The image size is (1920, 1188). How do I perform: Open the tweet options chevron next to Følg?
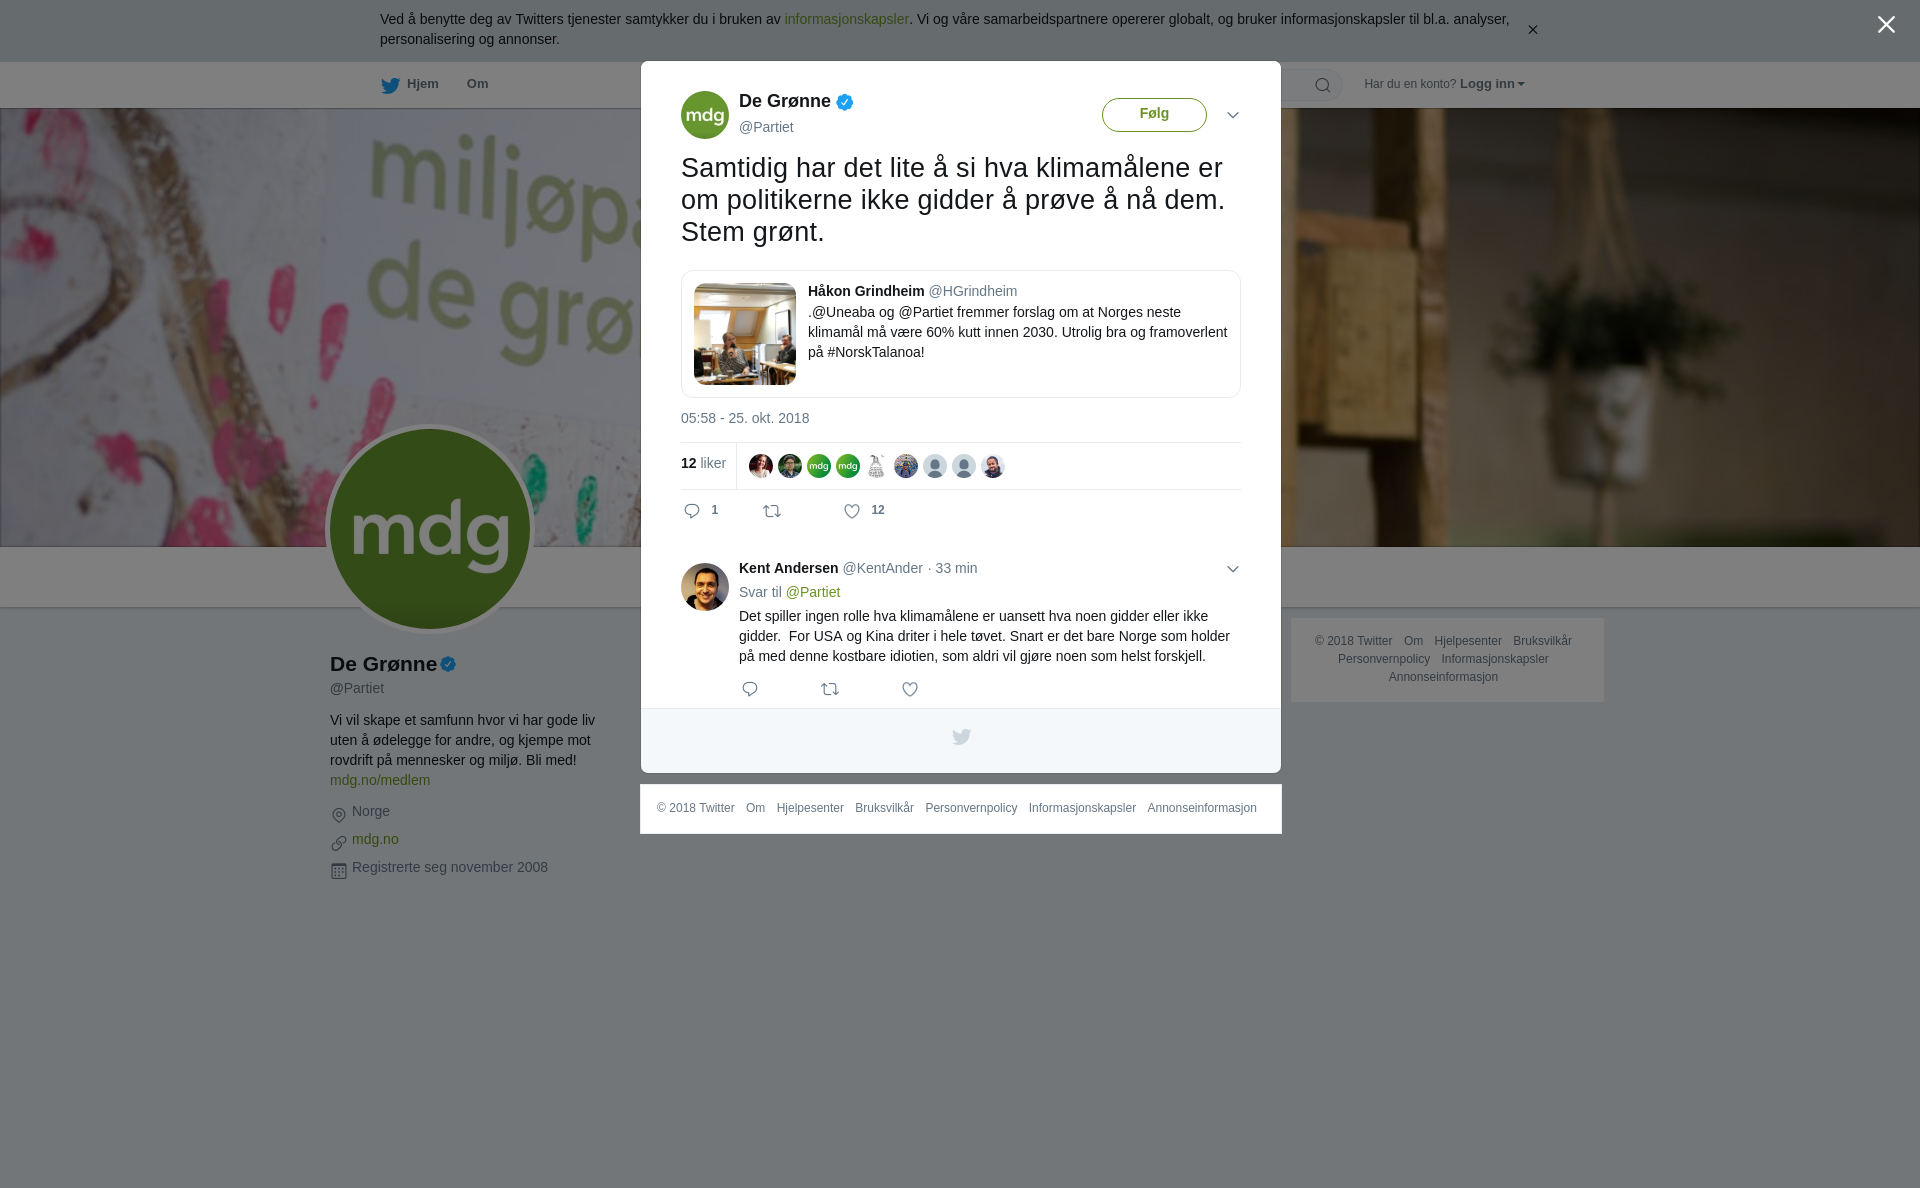pyautogui.click(x=1233, y=115)
